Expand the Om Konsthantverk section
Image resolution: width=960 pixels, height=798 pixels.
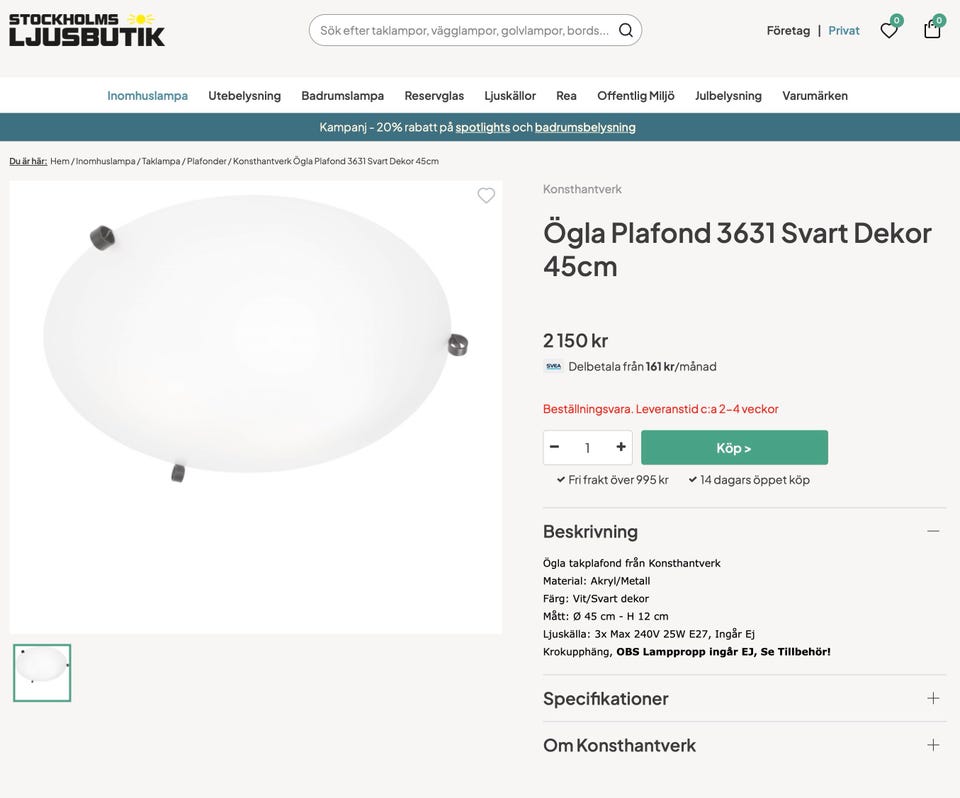(933, 745)
